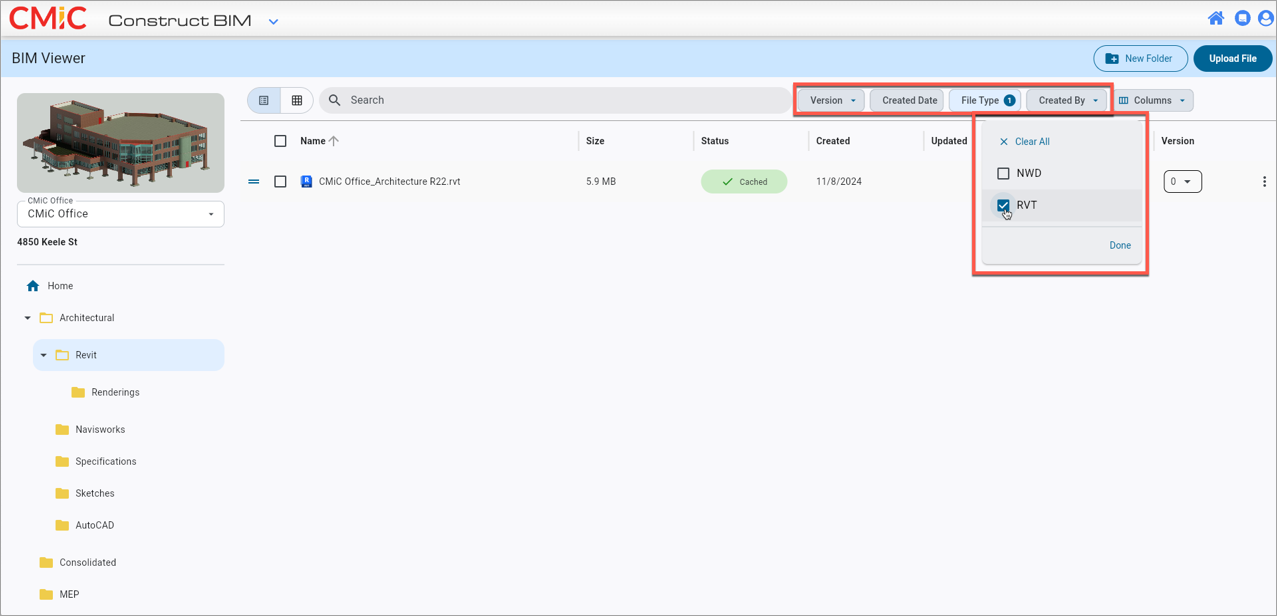Collapse the Revit folder tree arrow
This screenshot has width=1277, height=616.
coord(43,355)
